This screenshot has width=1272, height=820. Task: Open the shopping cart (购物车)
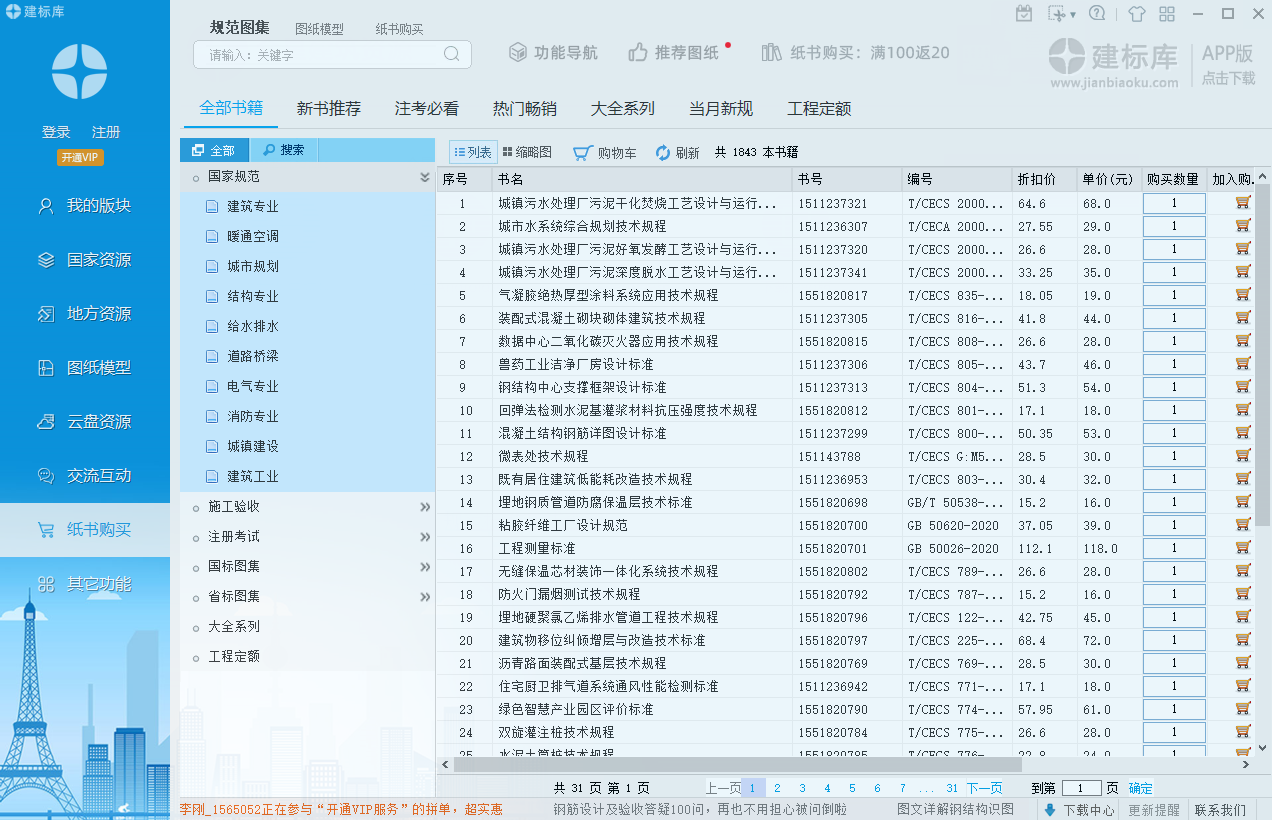coord(604,153)
